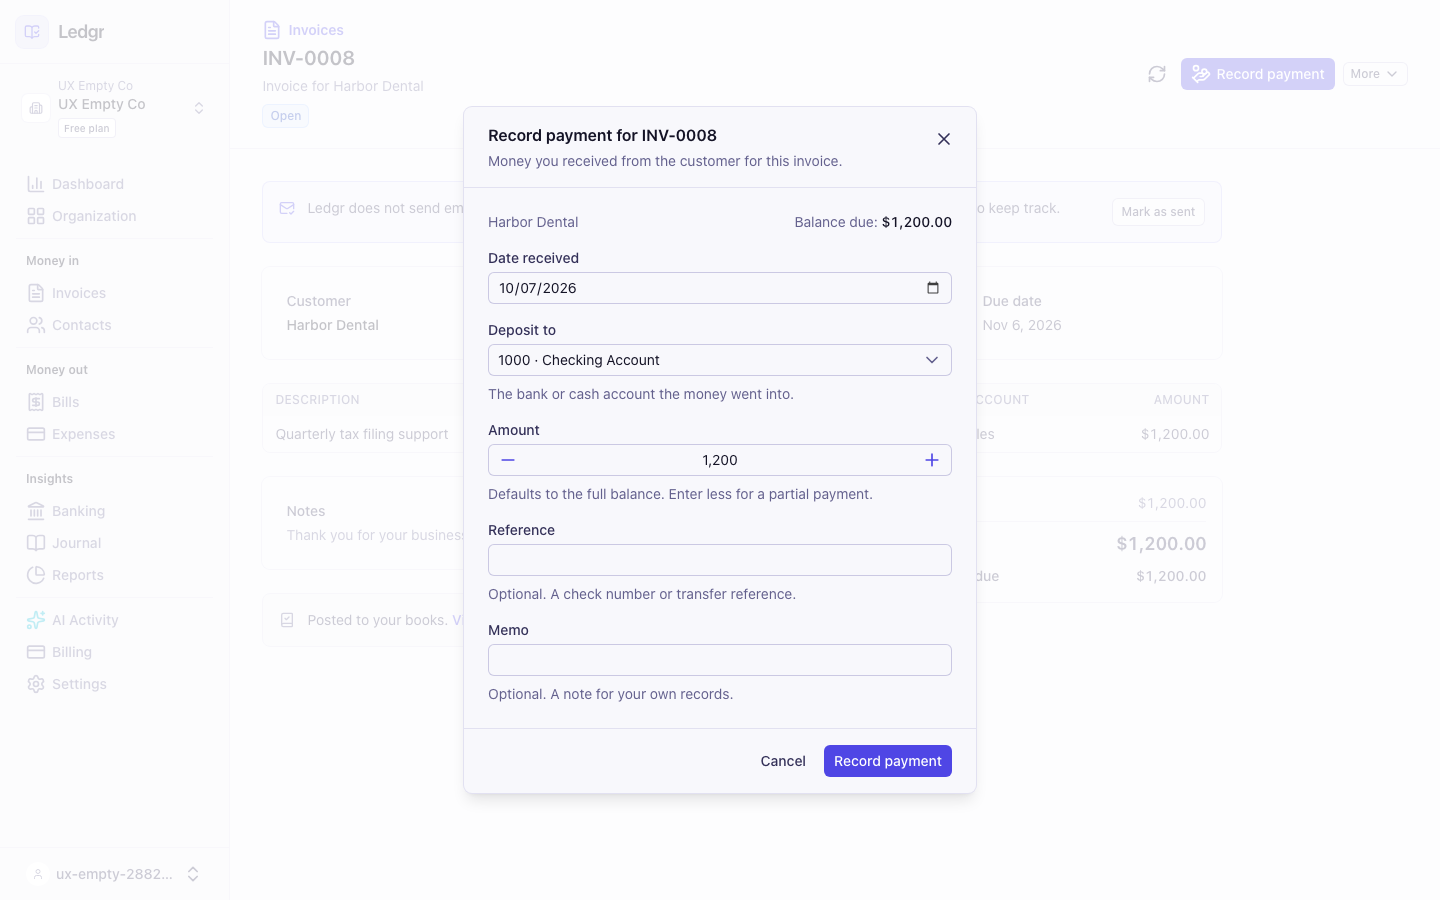Click Harbor Dental label in the dialog
Image resolution: width=1440 pixels, height=900 pixels.
533,222
